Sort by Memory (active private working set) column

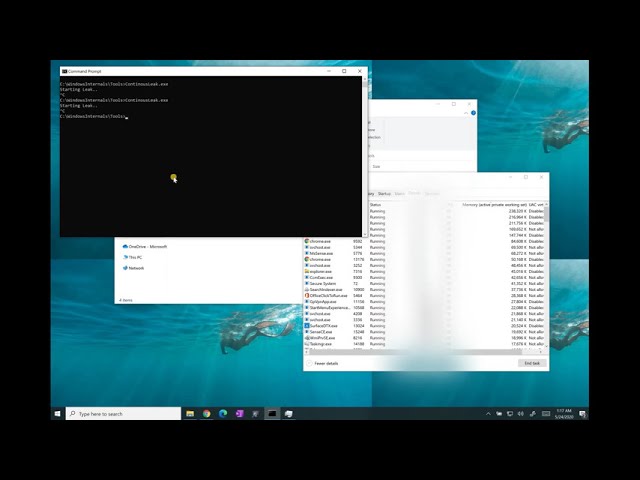(494, 204)
